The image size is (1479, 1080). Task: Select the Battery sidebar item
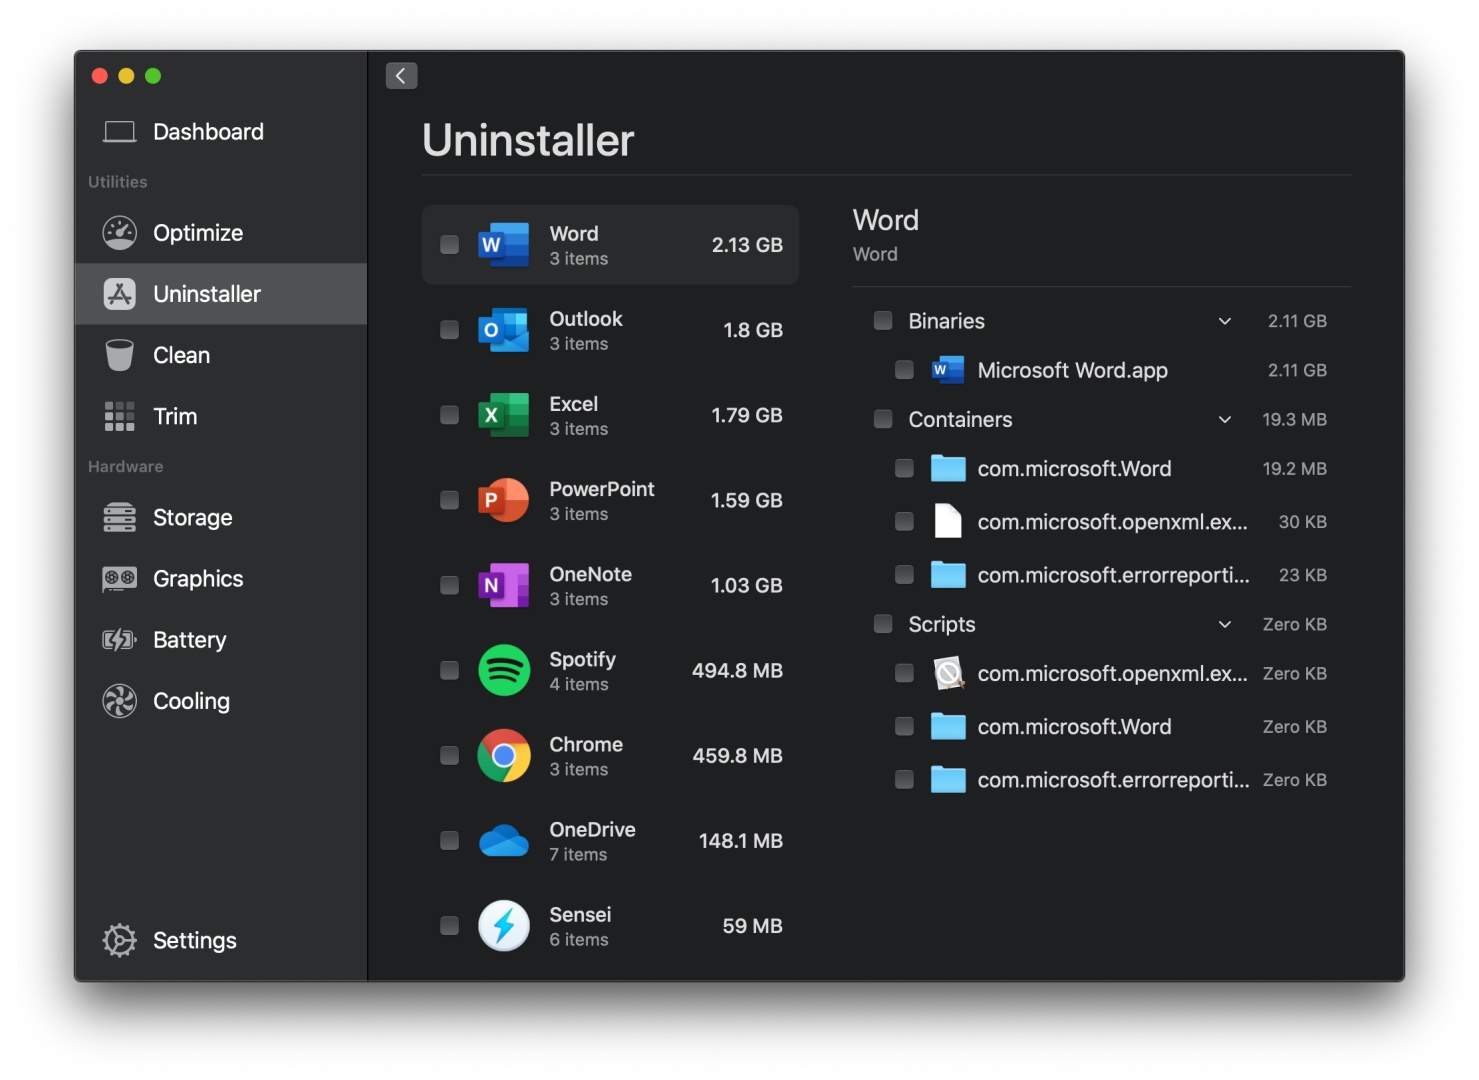pos(189,640)
